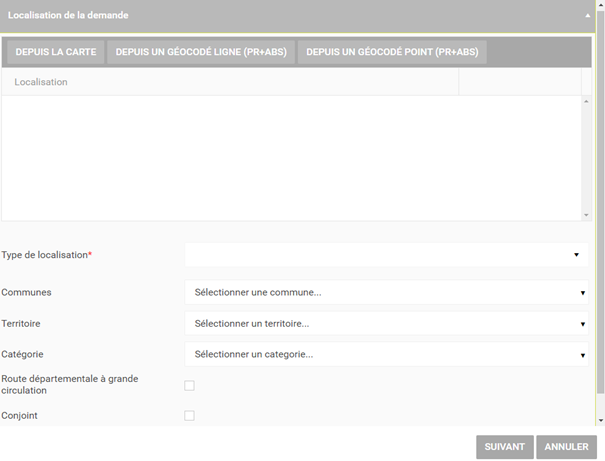Click the Localisation column header
Image resolution: width=605 pixels, height=461 pixels.
click(x=230, y=82)
